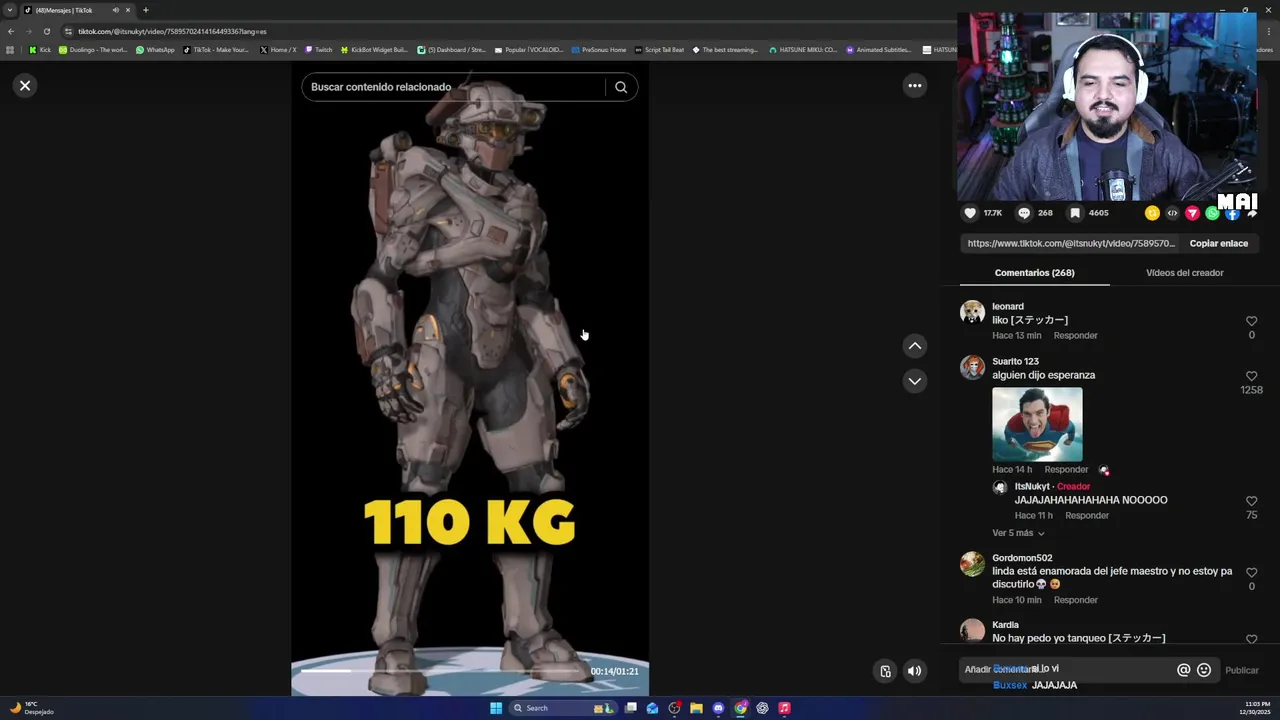Like ItsNukyt creator reply
Viewport: 1280px width, 720px height.
click(x=1251, y=501)
